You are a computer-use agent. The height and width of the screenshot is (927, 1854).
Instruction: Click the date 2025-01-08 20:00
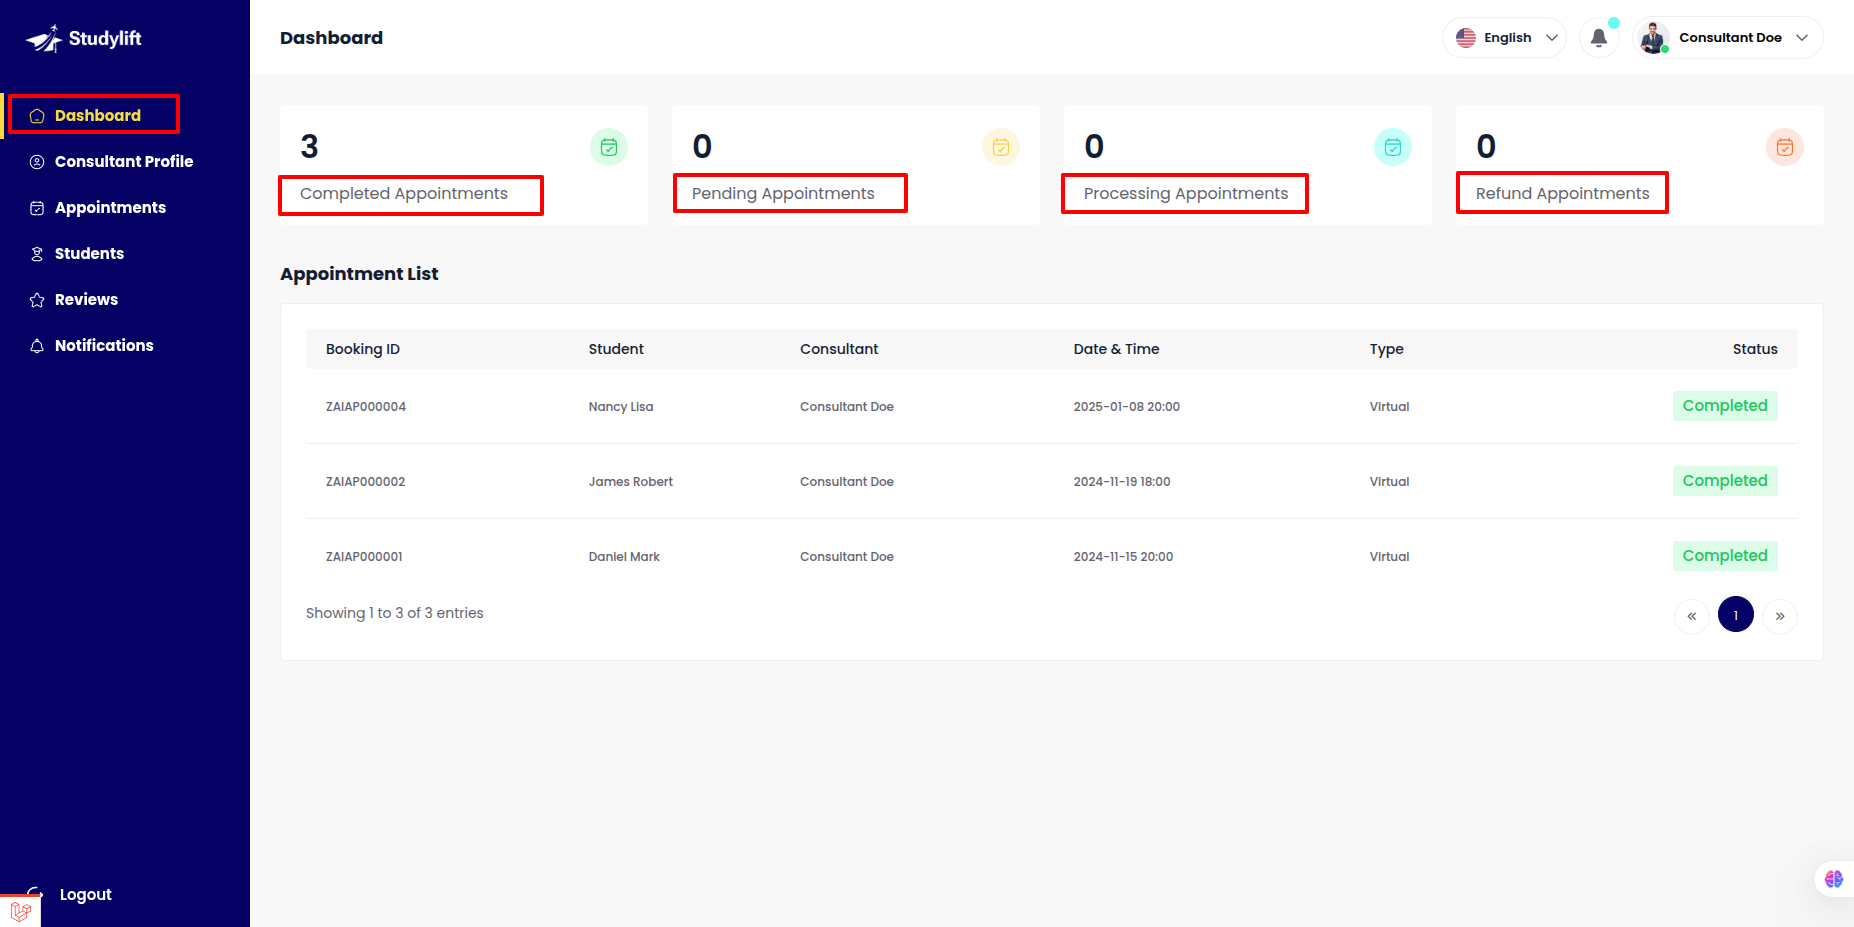click(1127, 407)
